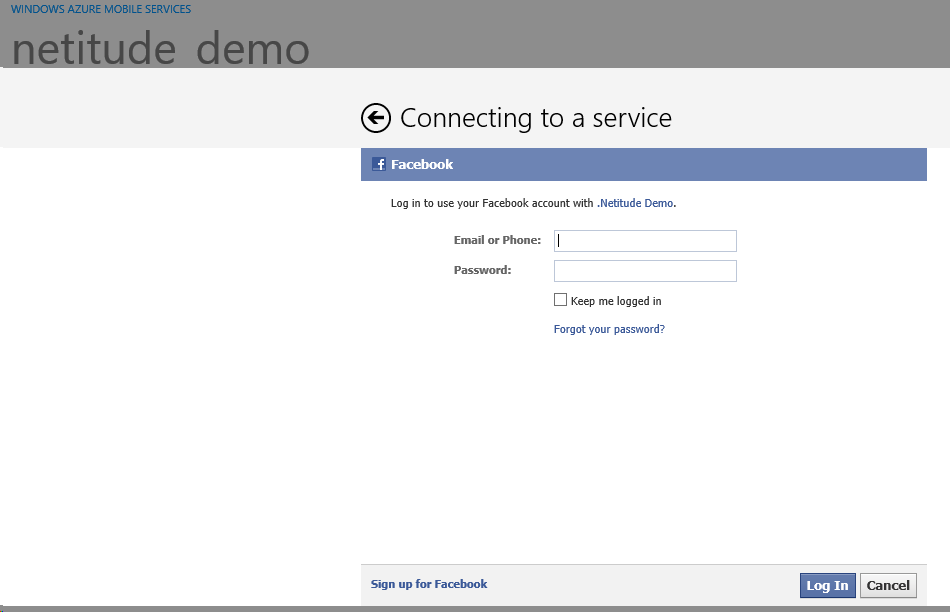950x612 pixels.
Task: Click the Windows Azure Mobile Services heading
Action: click(x=101, y=9)
